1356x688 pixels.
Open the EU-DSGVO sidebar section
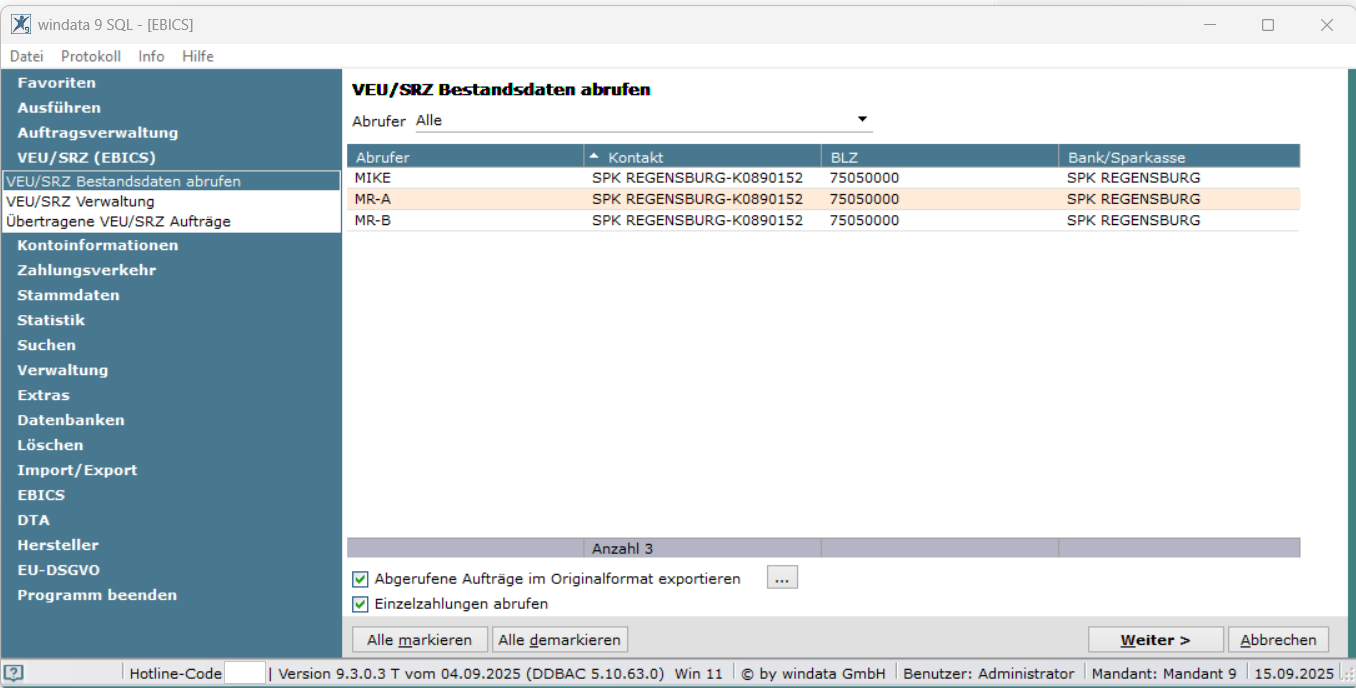pyautogui.click(x=58, y=570)
